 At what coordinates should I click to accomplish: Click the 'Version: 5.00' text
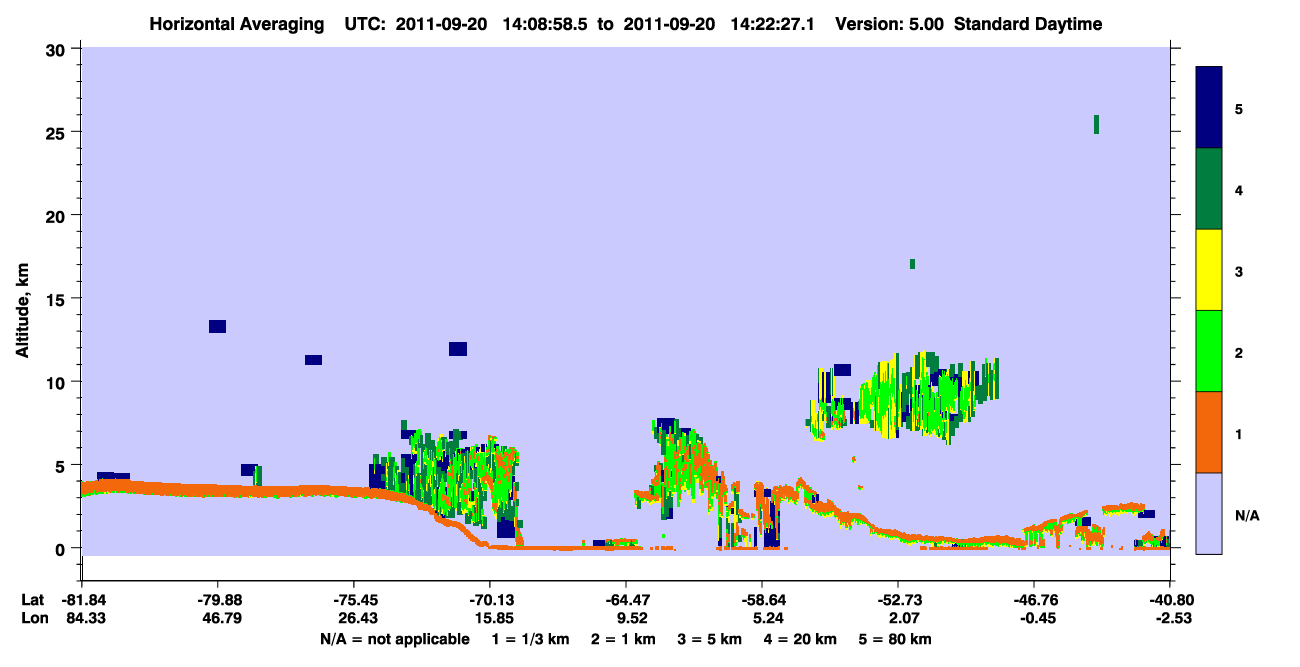(x=890, y=24)
